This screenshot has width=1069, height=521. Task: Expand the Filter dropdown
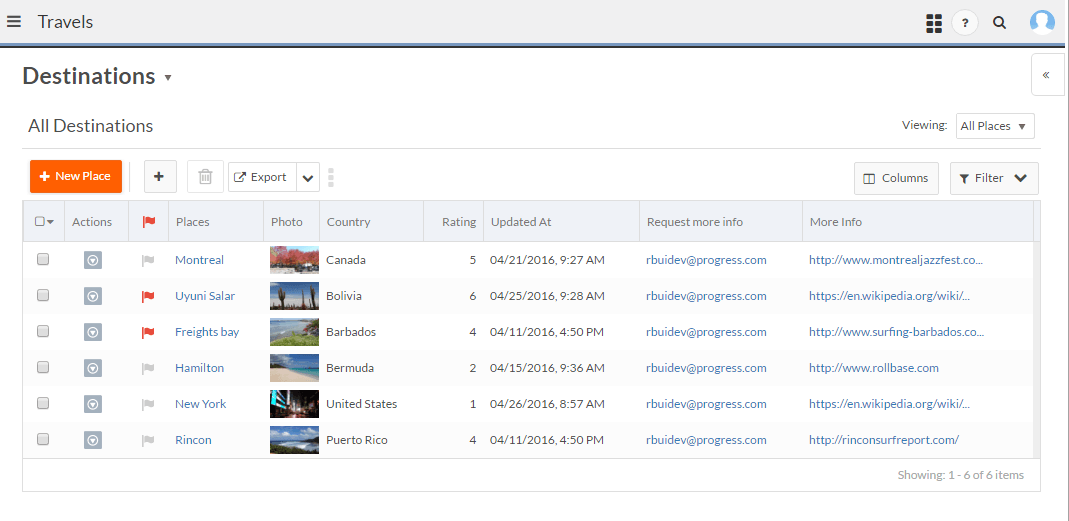(x=993, y=178)
